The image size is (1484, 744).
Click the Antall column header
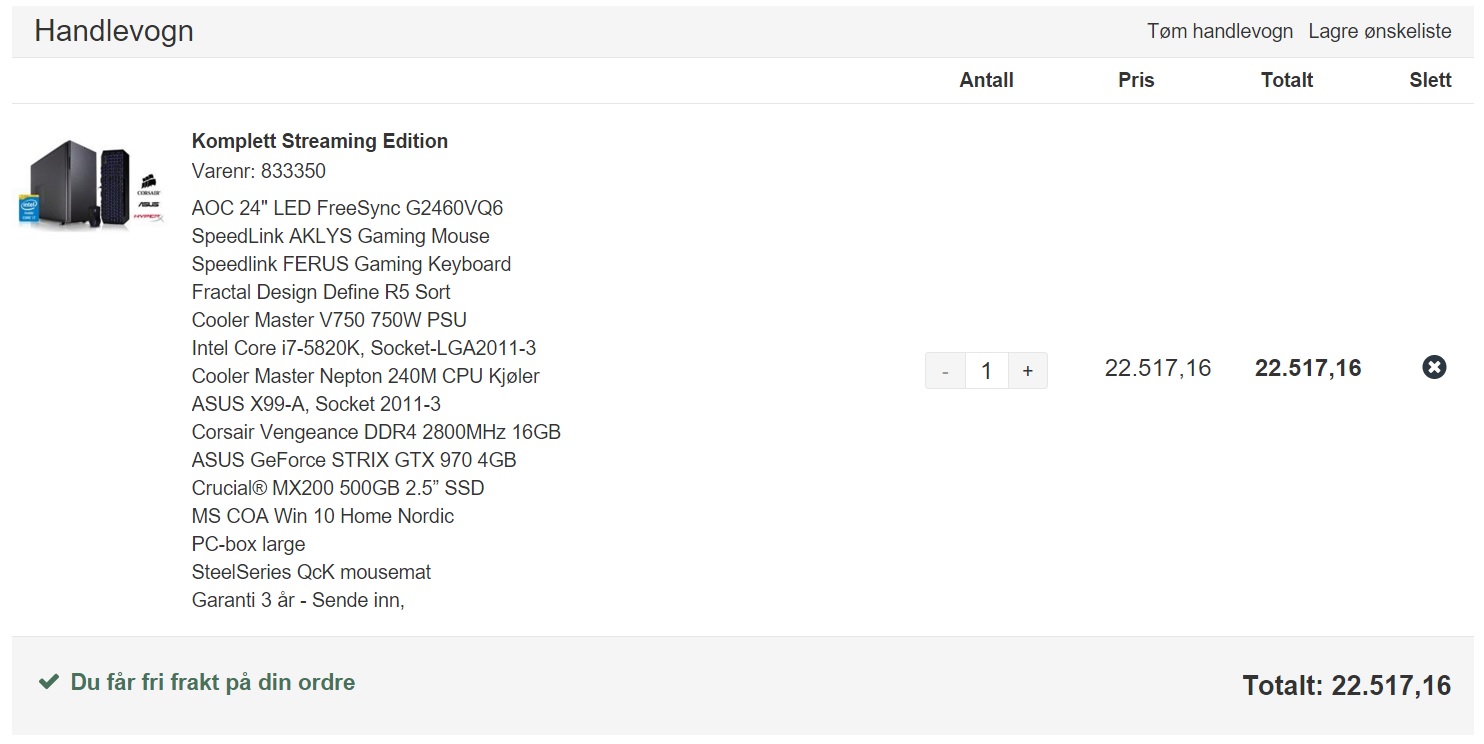point(987,80)
